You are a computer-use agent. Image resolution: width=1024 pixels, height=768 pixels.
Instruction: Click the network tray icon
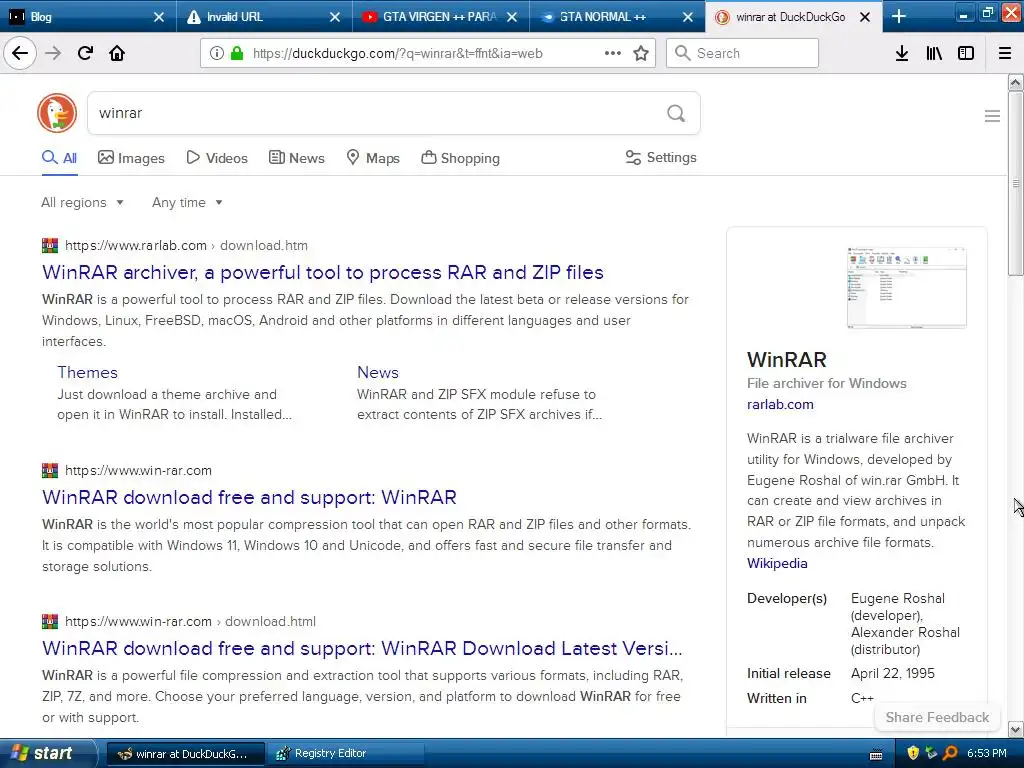click(x=931, y=753)
